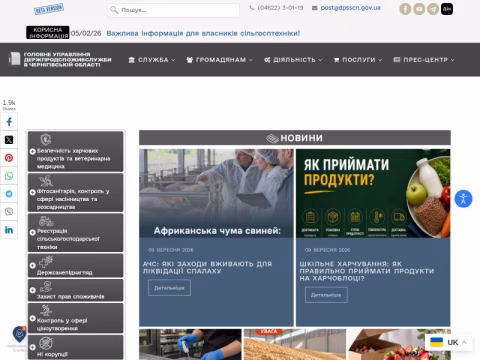Open the news about сільгосптехніки owners
This screenshot has width=480, height=360.
click(x=203, y=33)
